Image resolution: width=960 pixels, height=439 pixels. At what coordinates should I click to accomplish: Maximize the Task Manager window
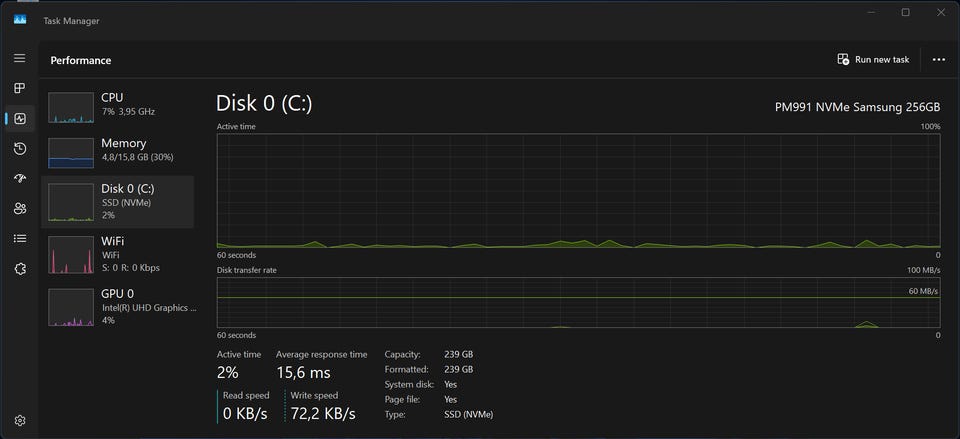905,13
